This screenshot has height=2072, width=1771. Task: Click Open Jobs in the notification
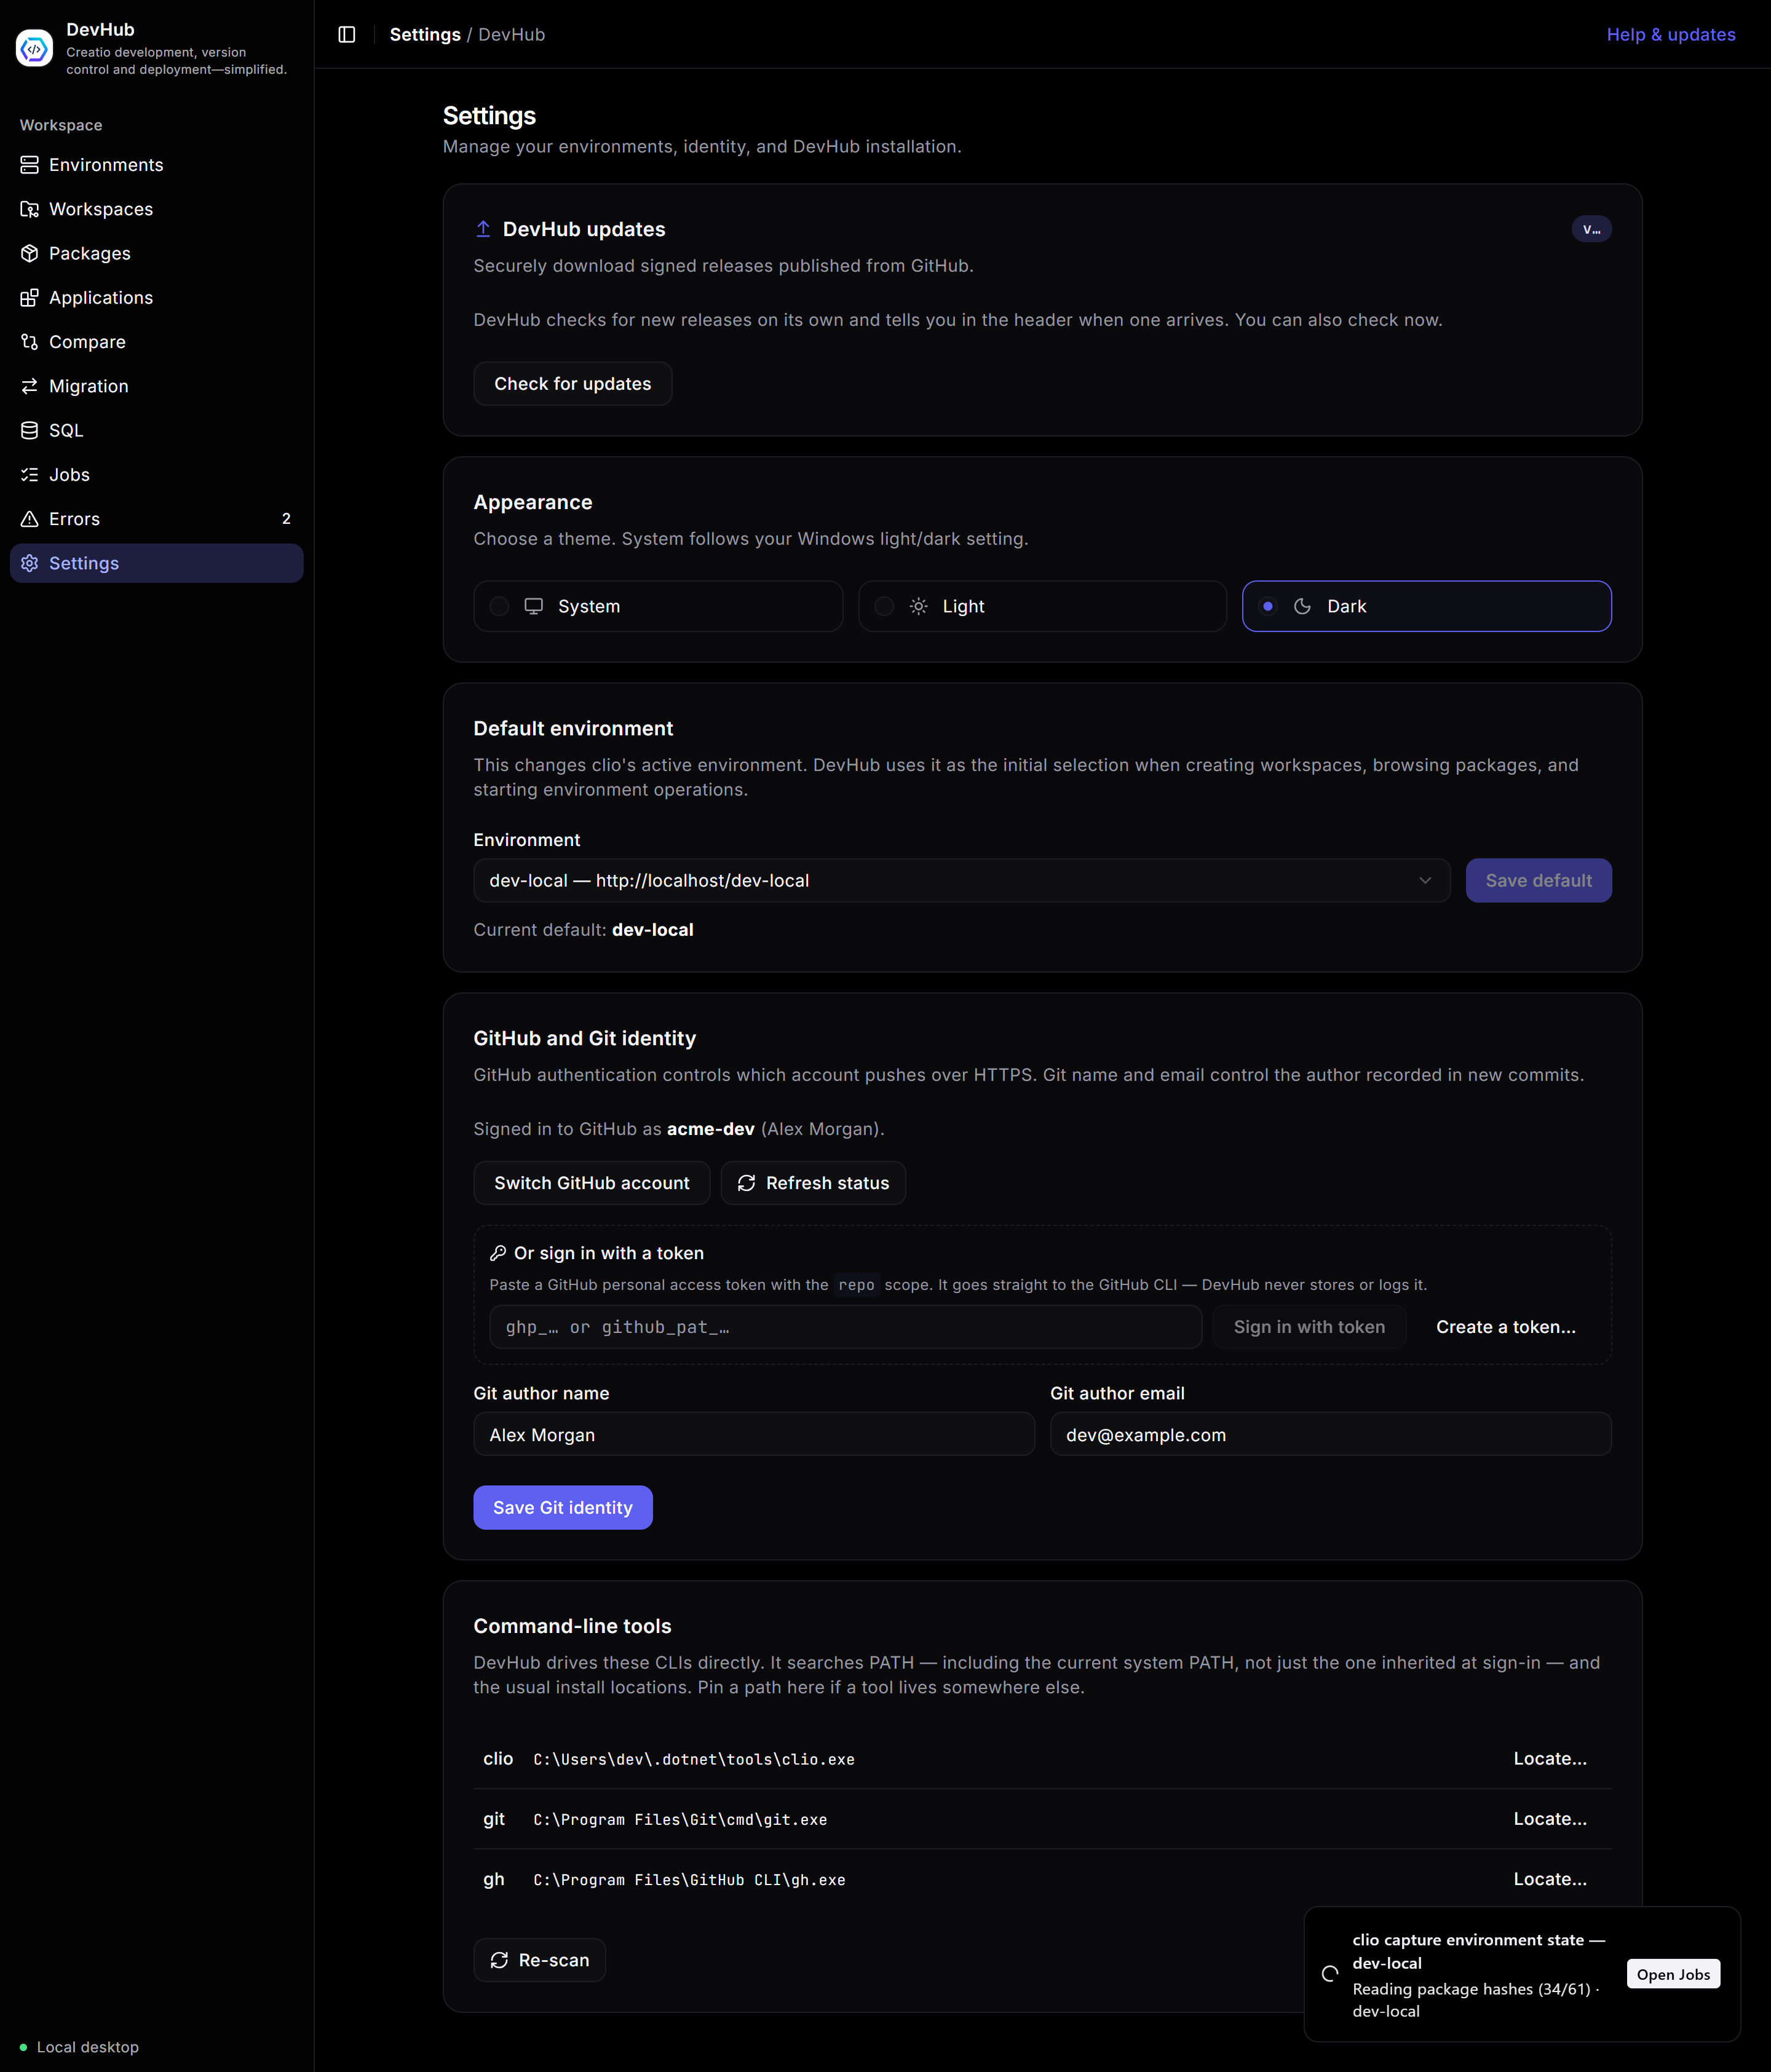pyautogui.click(x=1673, y=1974)
